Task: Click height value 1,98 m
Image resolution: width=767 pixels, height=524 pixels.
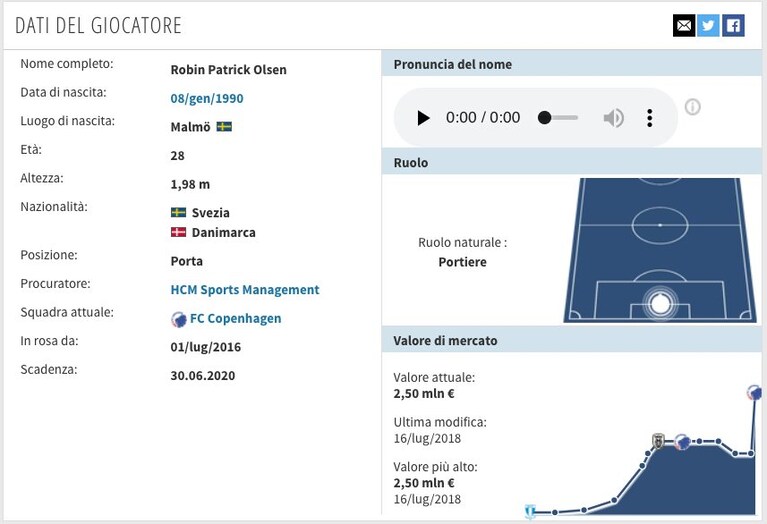Action: (x=190, y=184)
